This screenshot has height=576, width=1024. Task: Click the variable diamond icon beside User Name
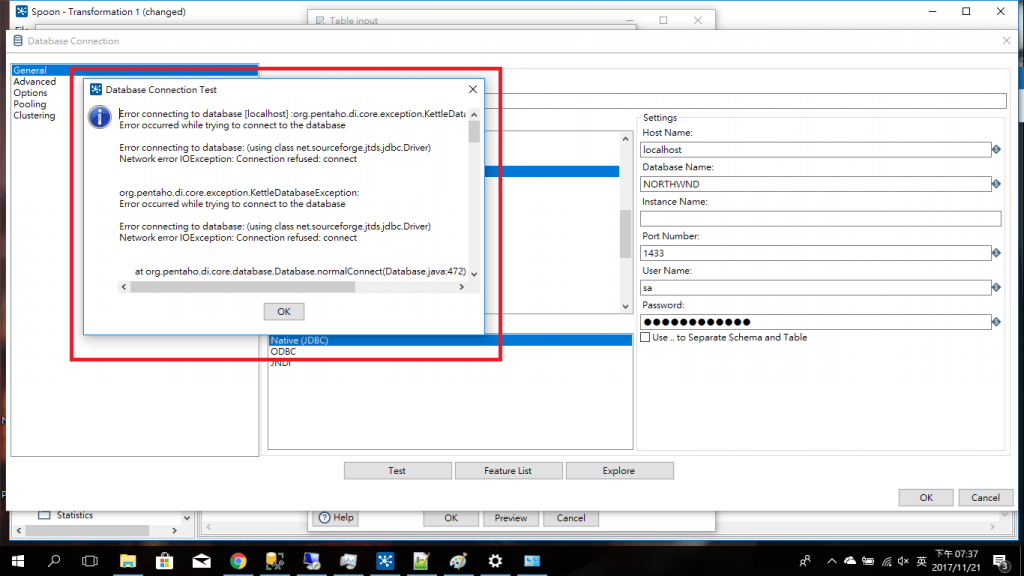996,287
